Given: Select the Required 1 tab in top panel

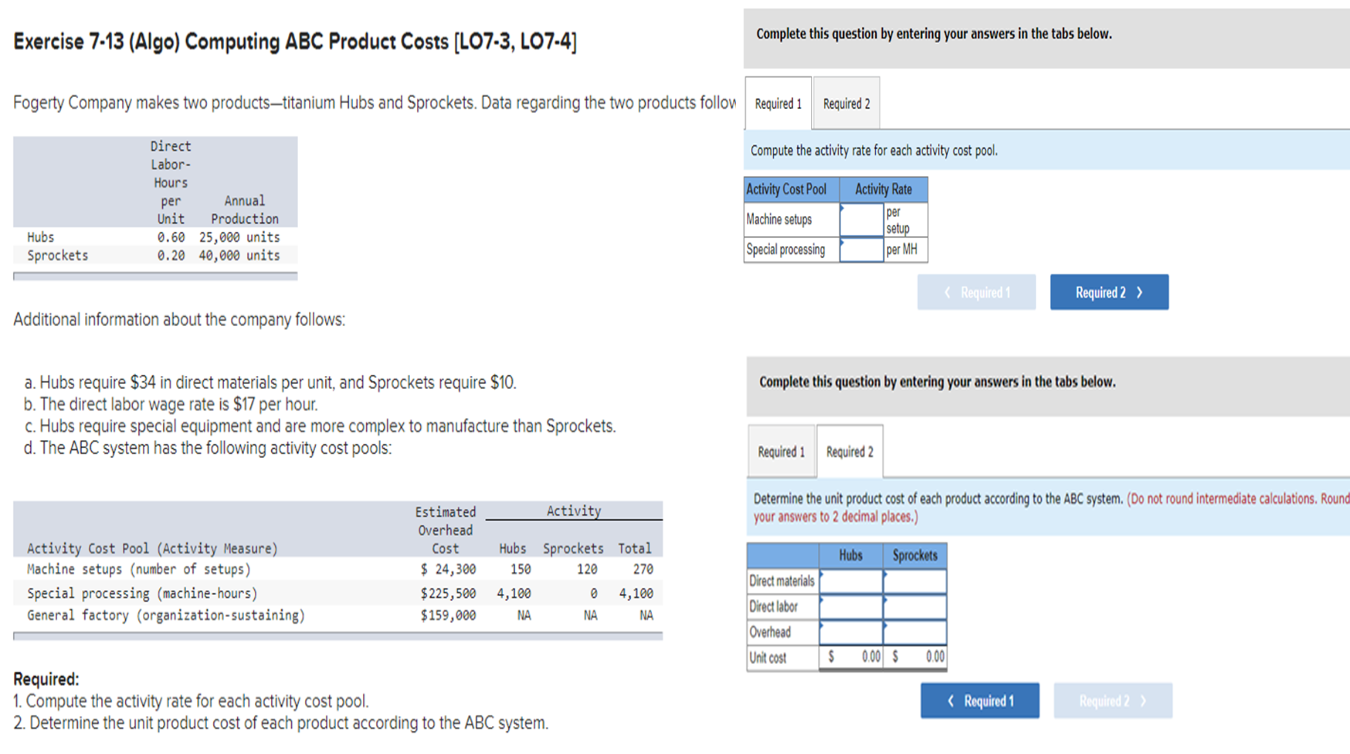Looking at the screenshot, I should (x=778, y=103).
